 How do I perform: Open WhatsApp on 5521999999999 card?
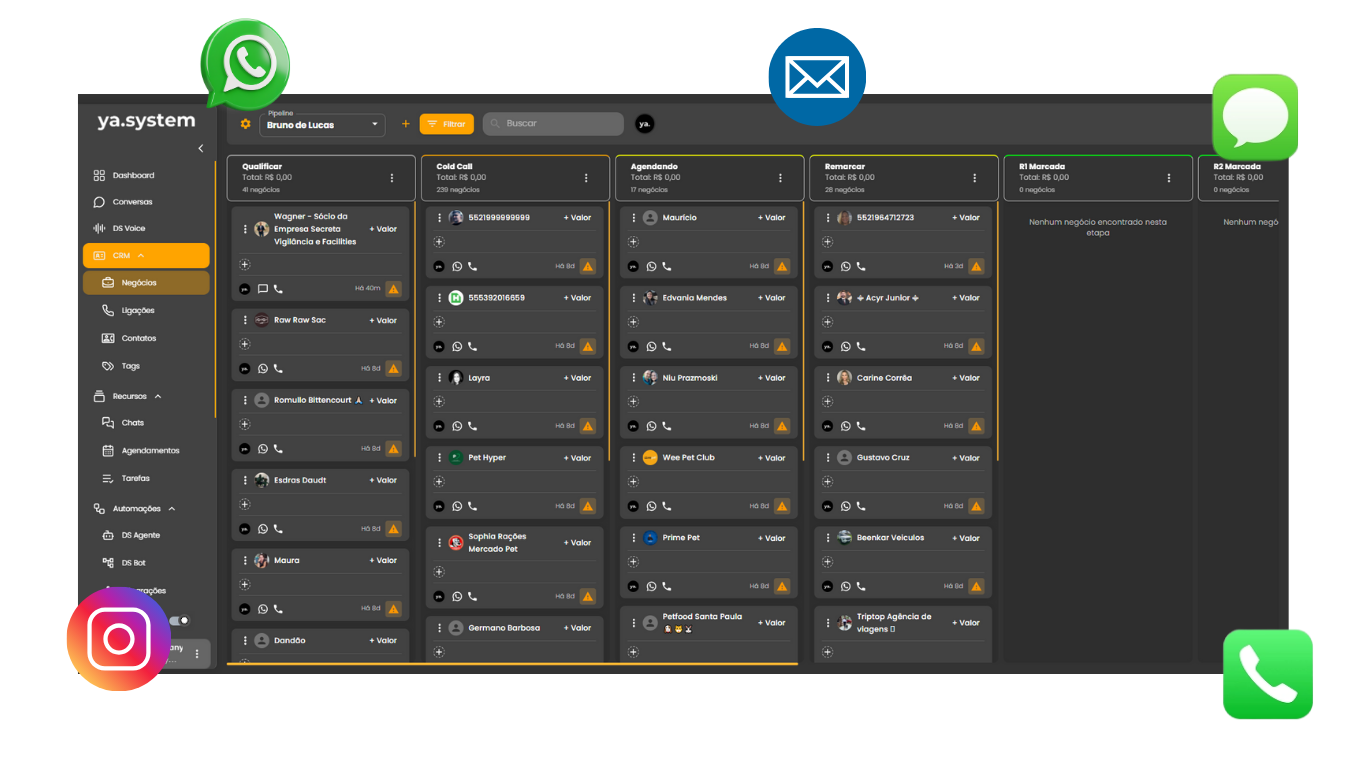click(457, 266)
